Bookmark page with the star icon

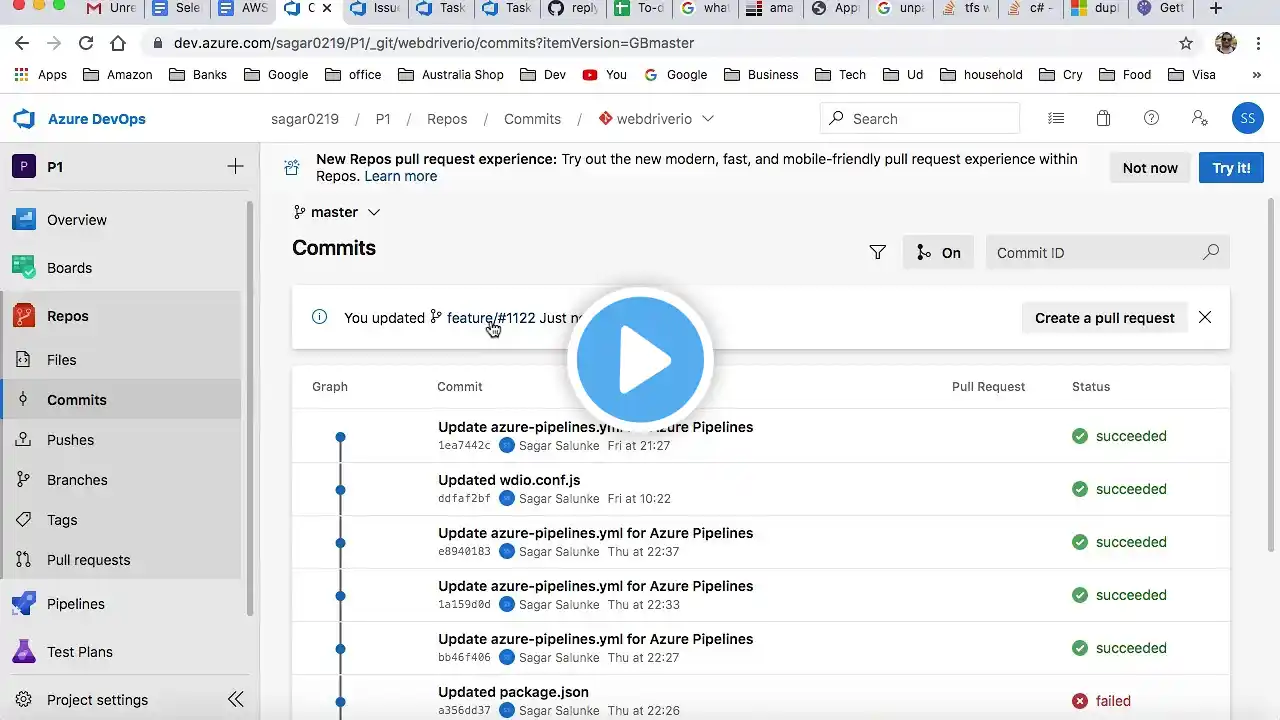pos(1186,43)
